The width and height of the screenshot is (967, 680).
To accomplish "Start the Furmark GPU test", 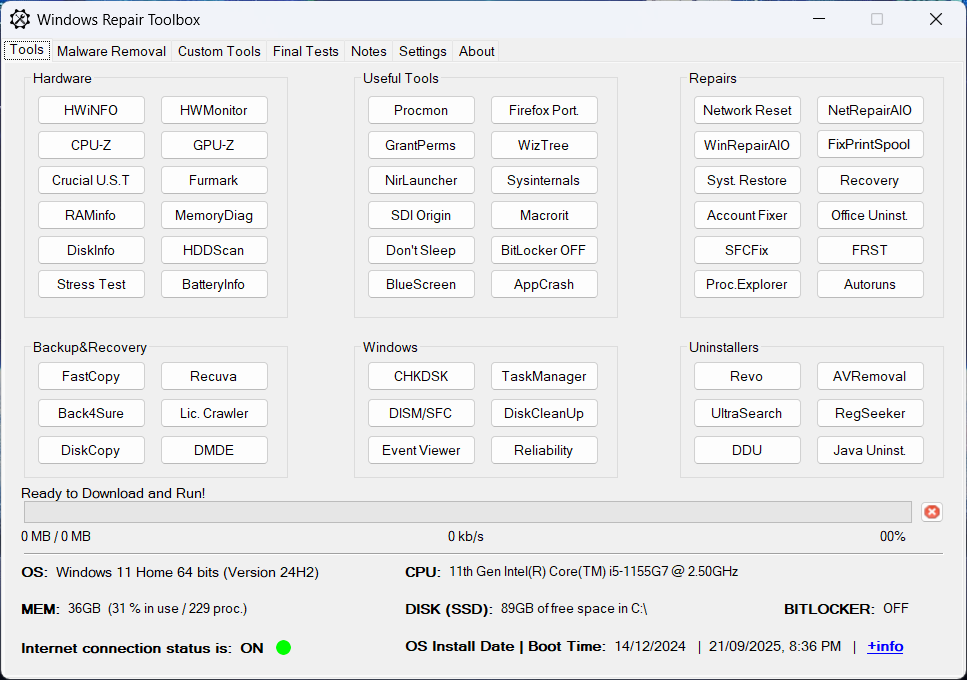I will 214,180.
